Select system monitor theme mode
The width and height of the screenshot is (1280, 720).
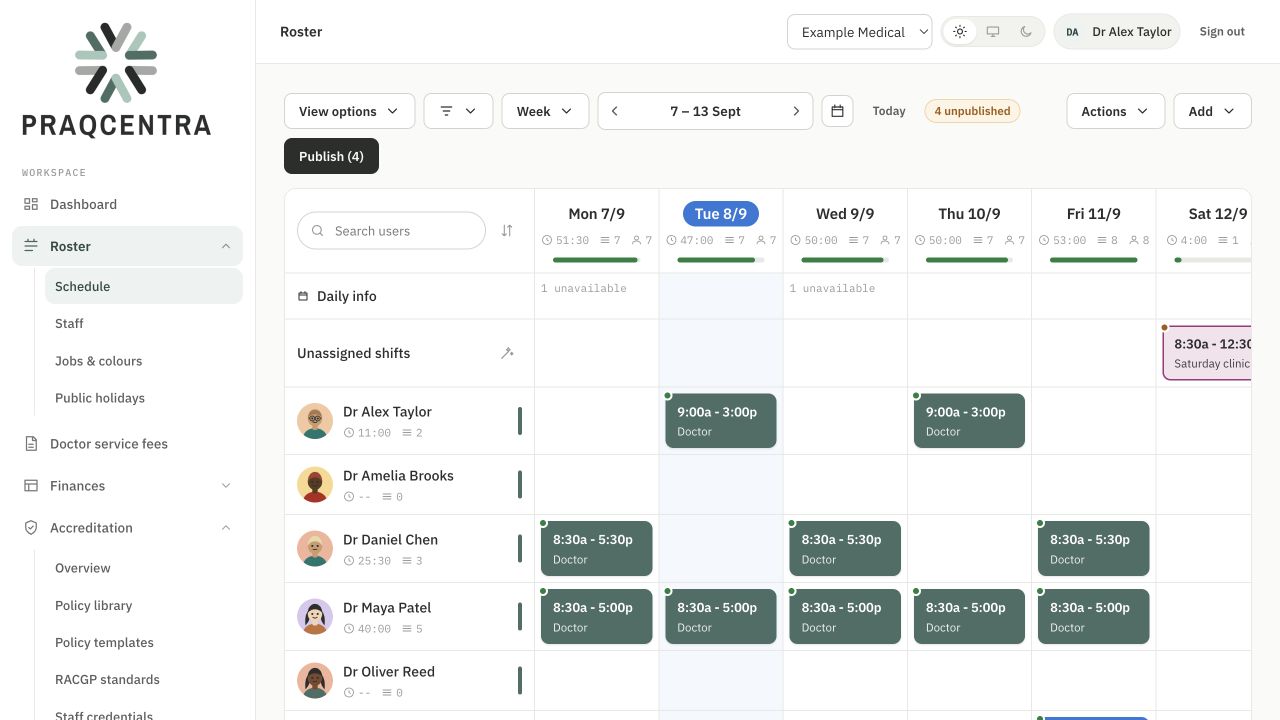[x=993, y=32]
